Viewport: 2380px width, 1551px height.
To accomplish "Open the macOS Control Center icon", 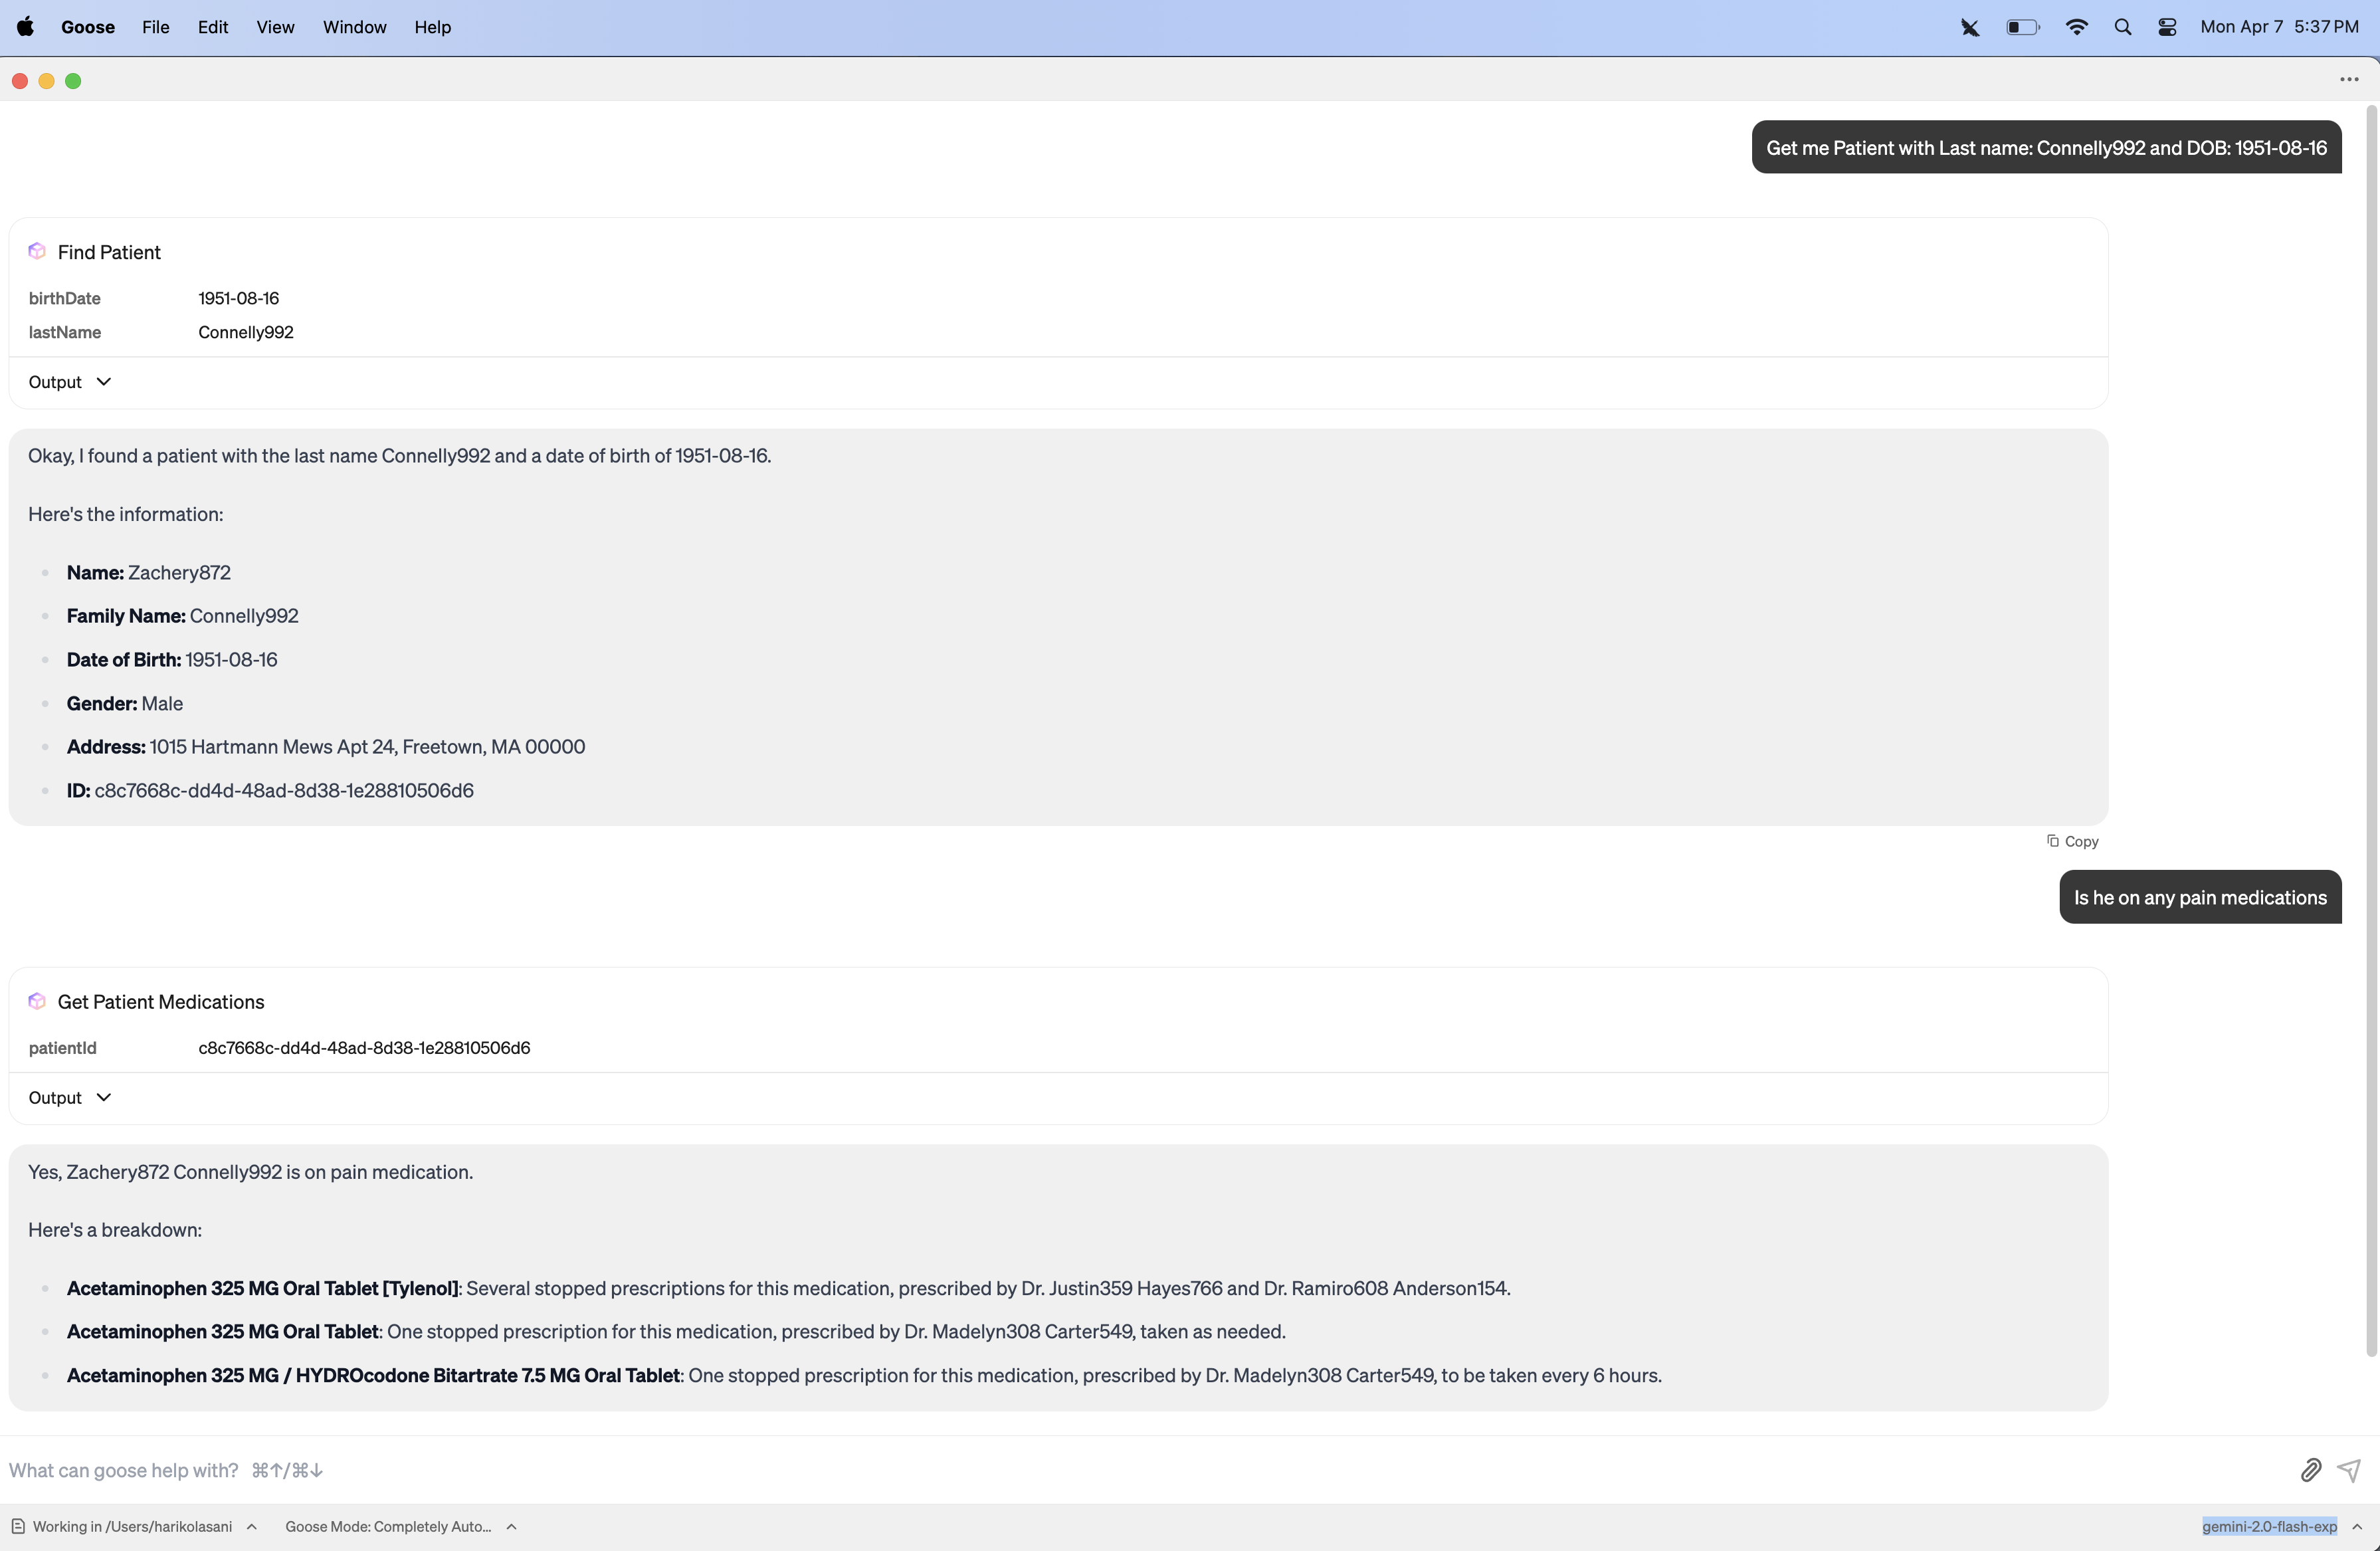I will (x=2167, y=27).
